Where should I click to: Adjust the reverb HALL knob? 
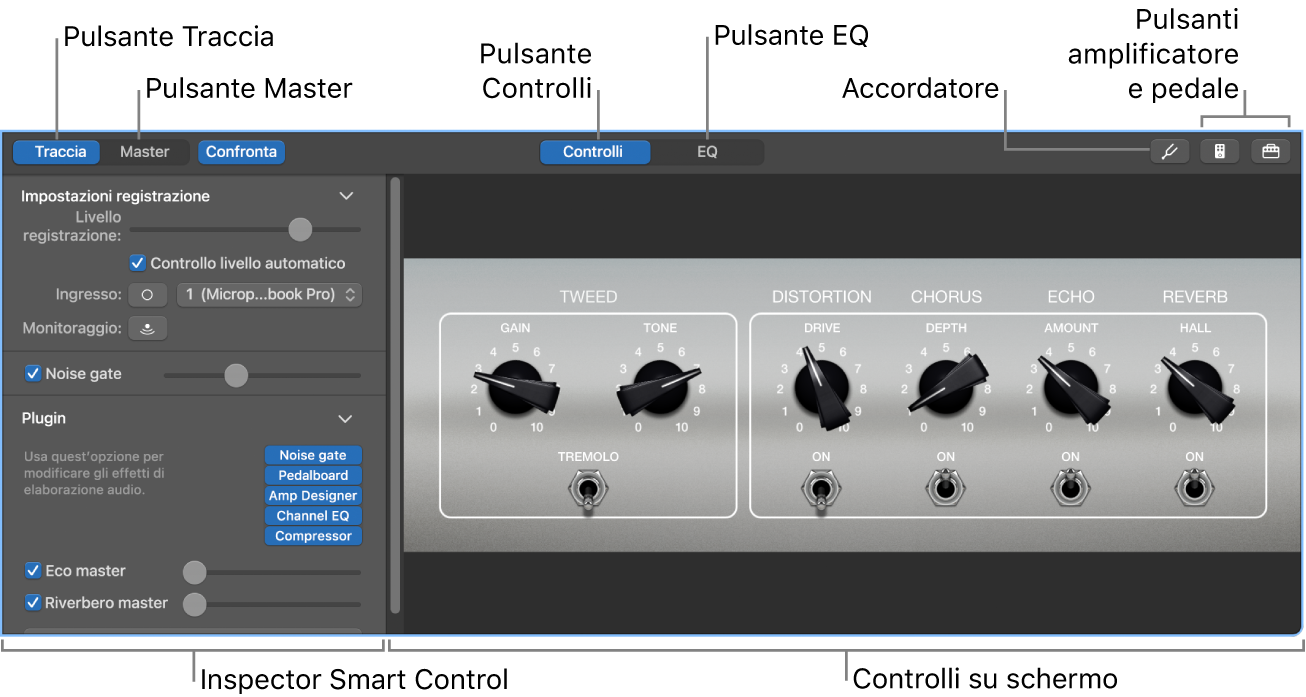[x=1195, y=387]
